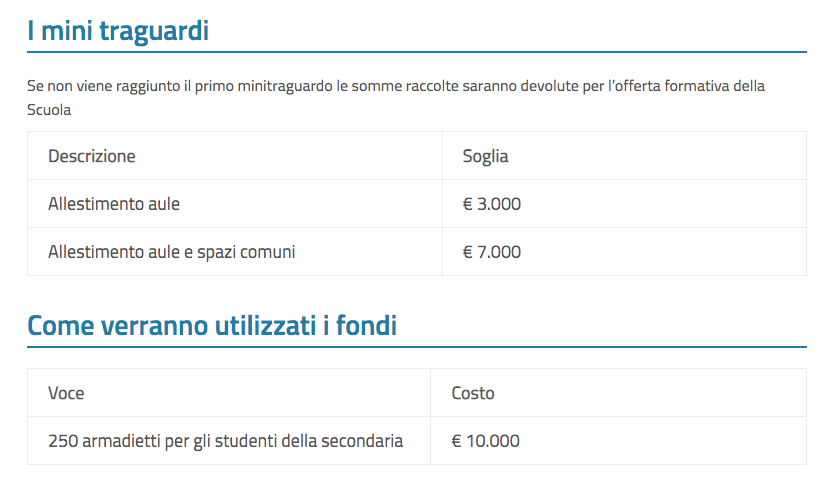Click the € 3.000 threshold cell
Image resolution: width=838 pixels, height=477 pixels.
(x=492, y=204)
